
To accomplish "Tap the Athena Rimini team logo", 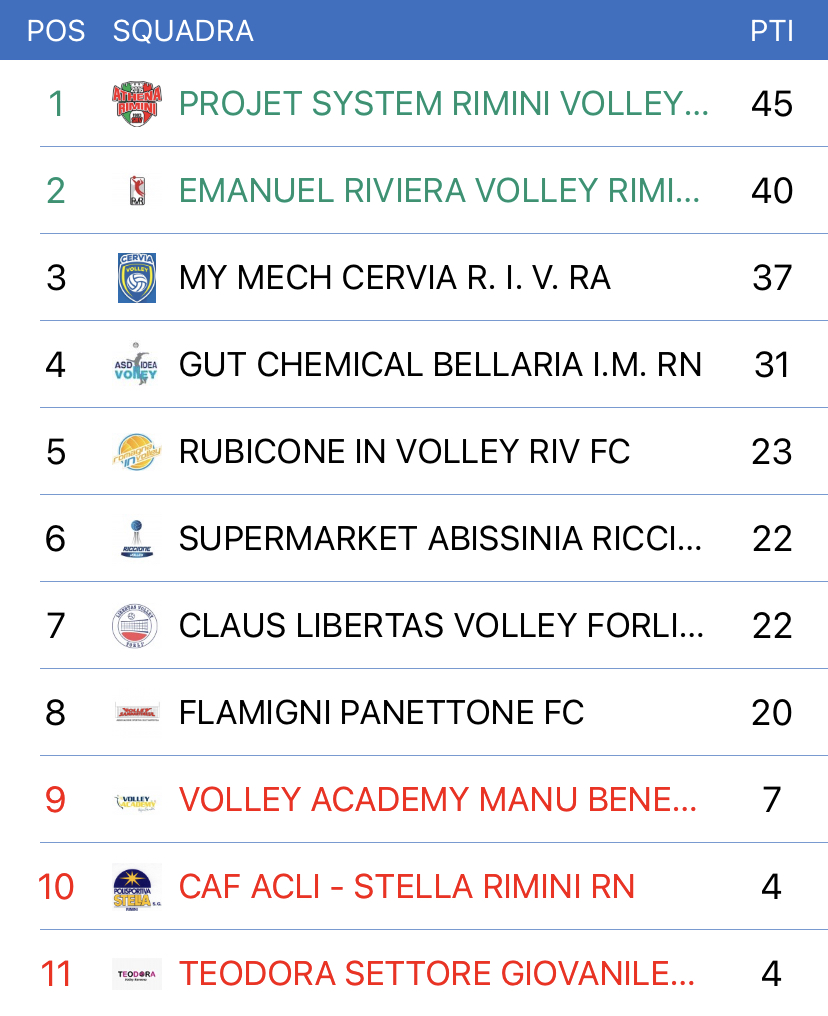I will click(137, 104).
